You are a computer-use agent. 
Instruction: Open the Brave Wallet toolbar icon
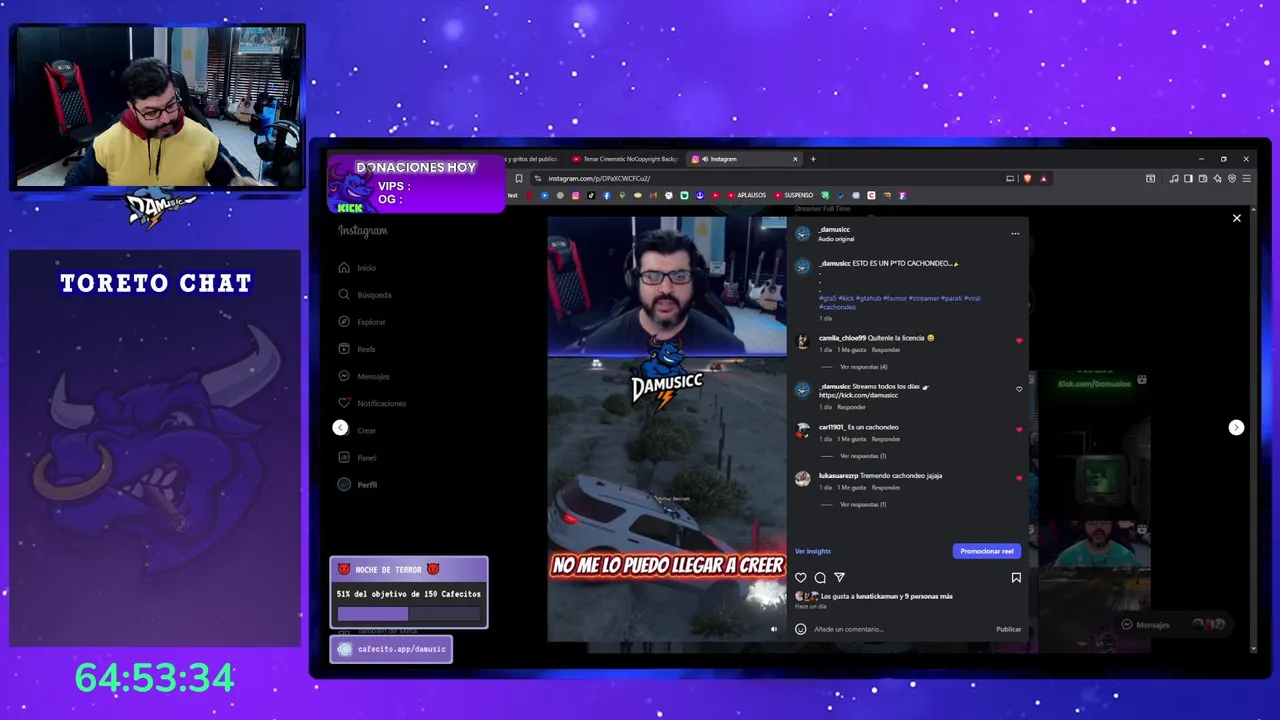(1203, 178)
